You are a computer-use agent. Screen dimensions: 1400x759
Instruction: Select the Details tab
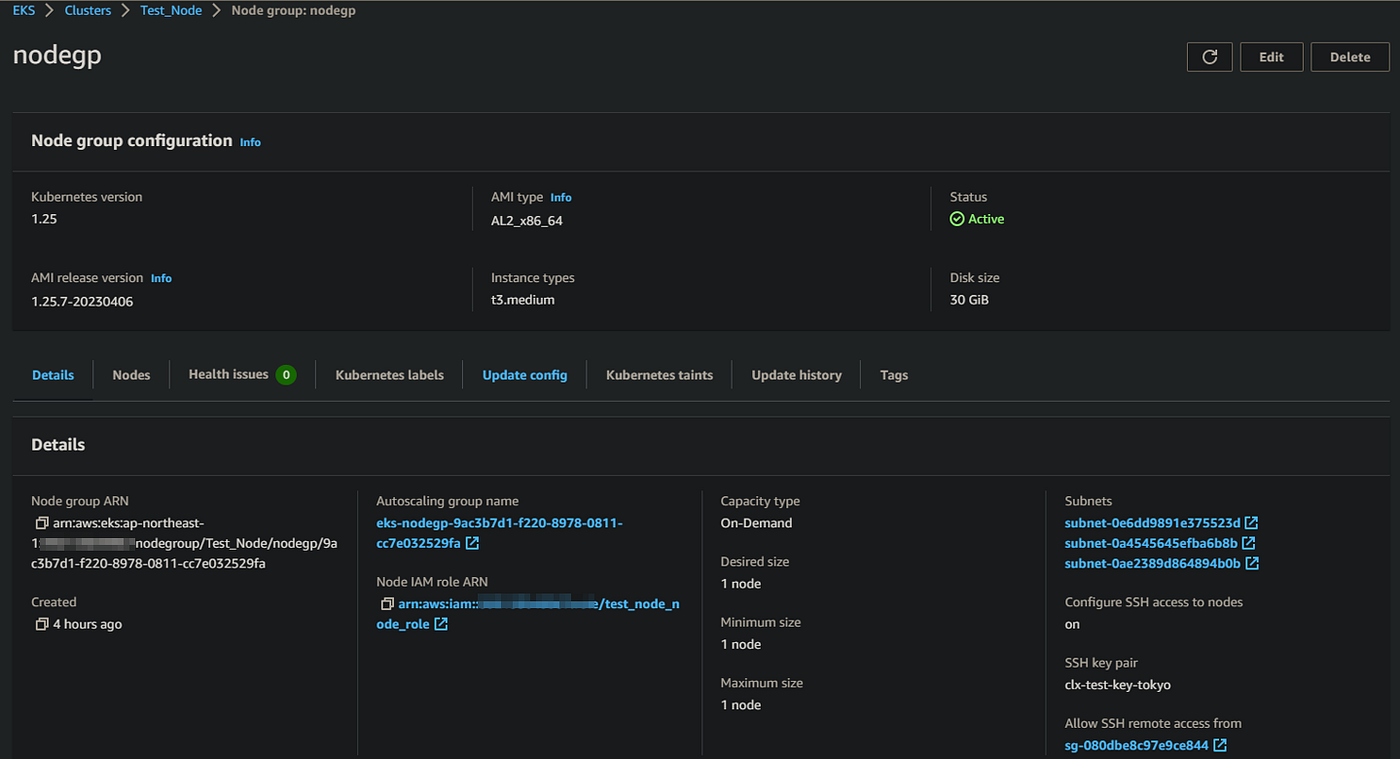53,375
